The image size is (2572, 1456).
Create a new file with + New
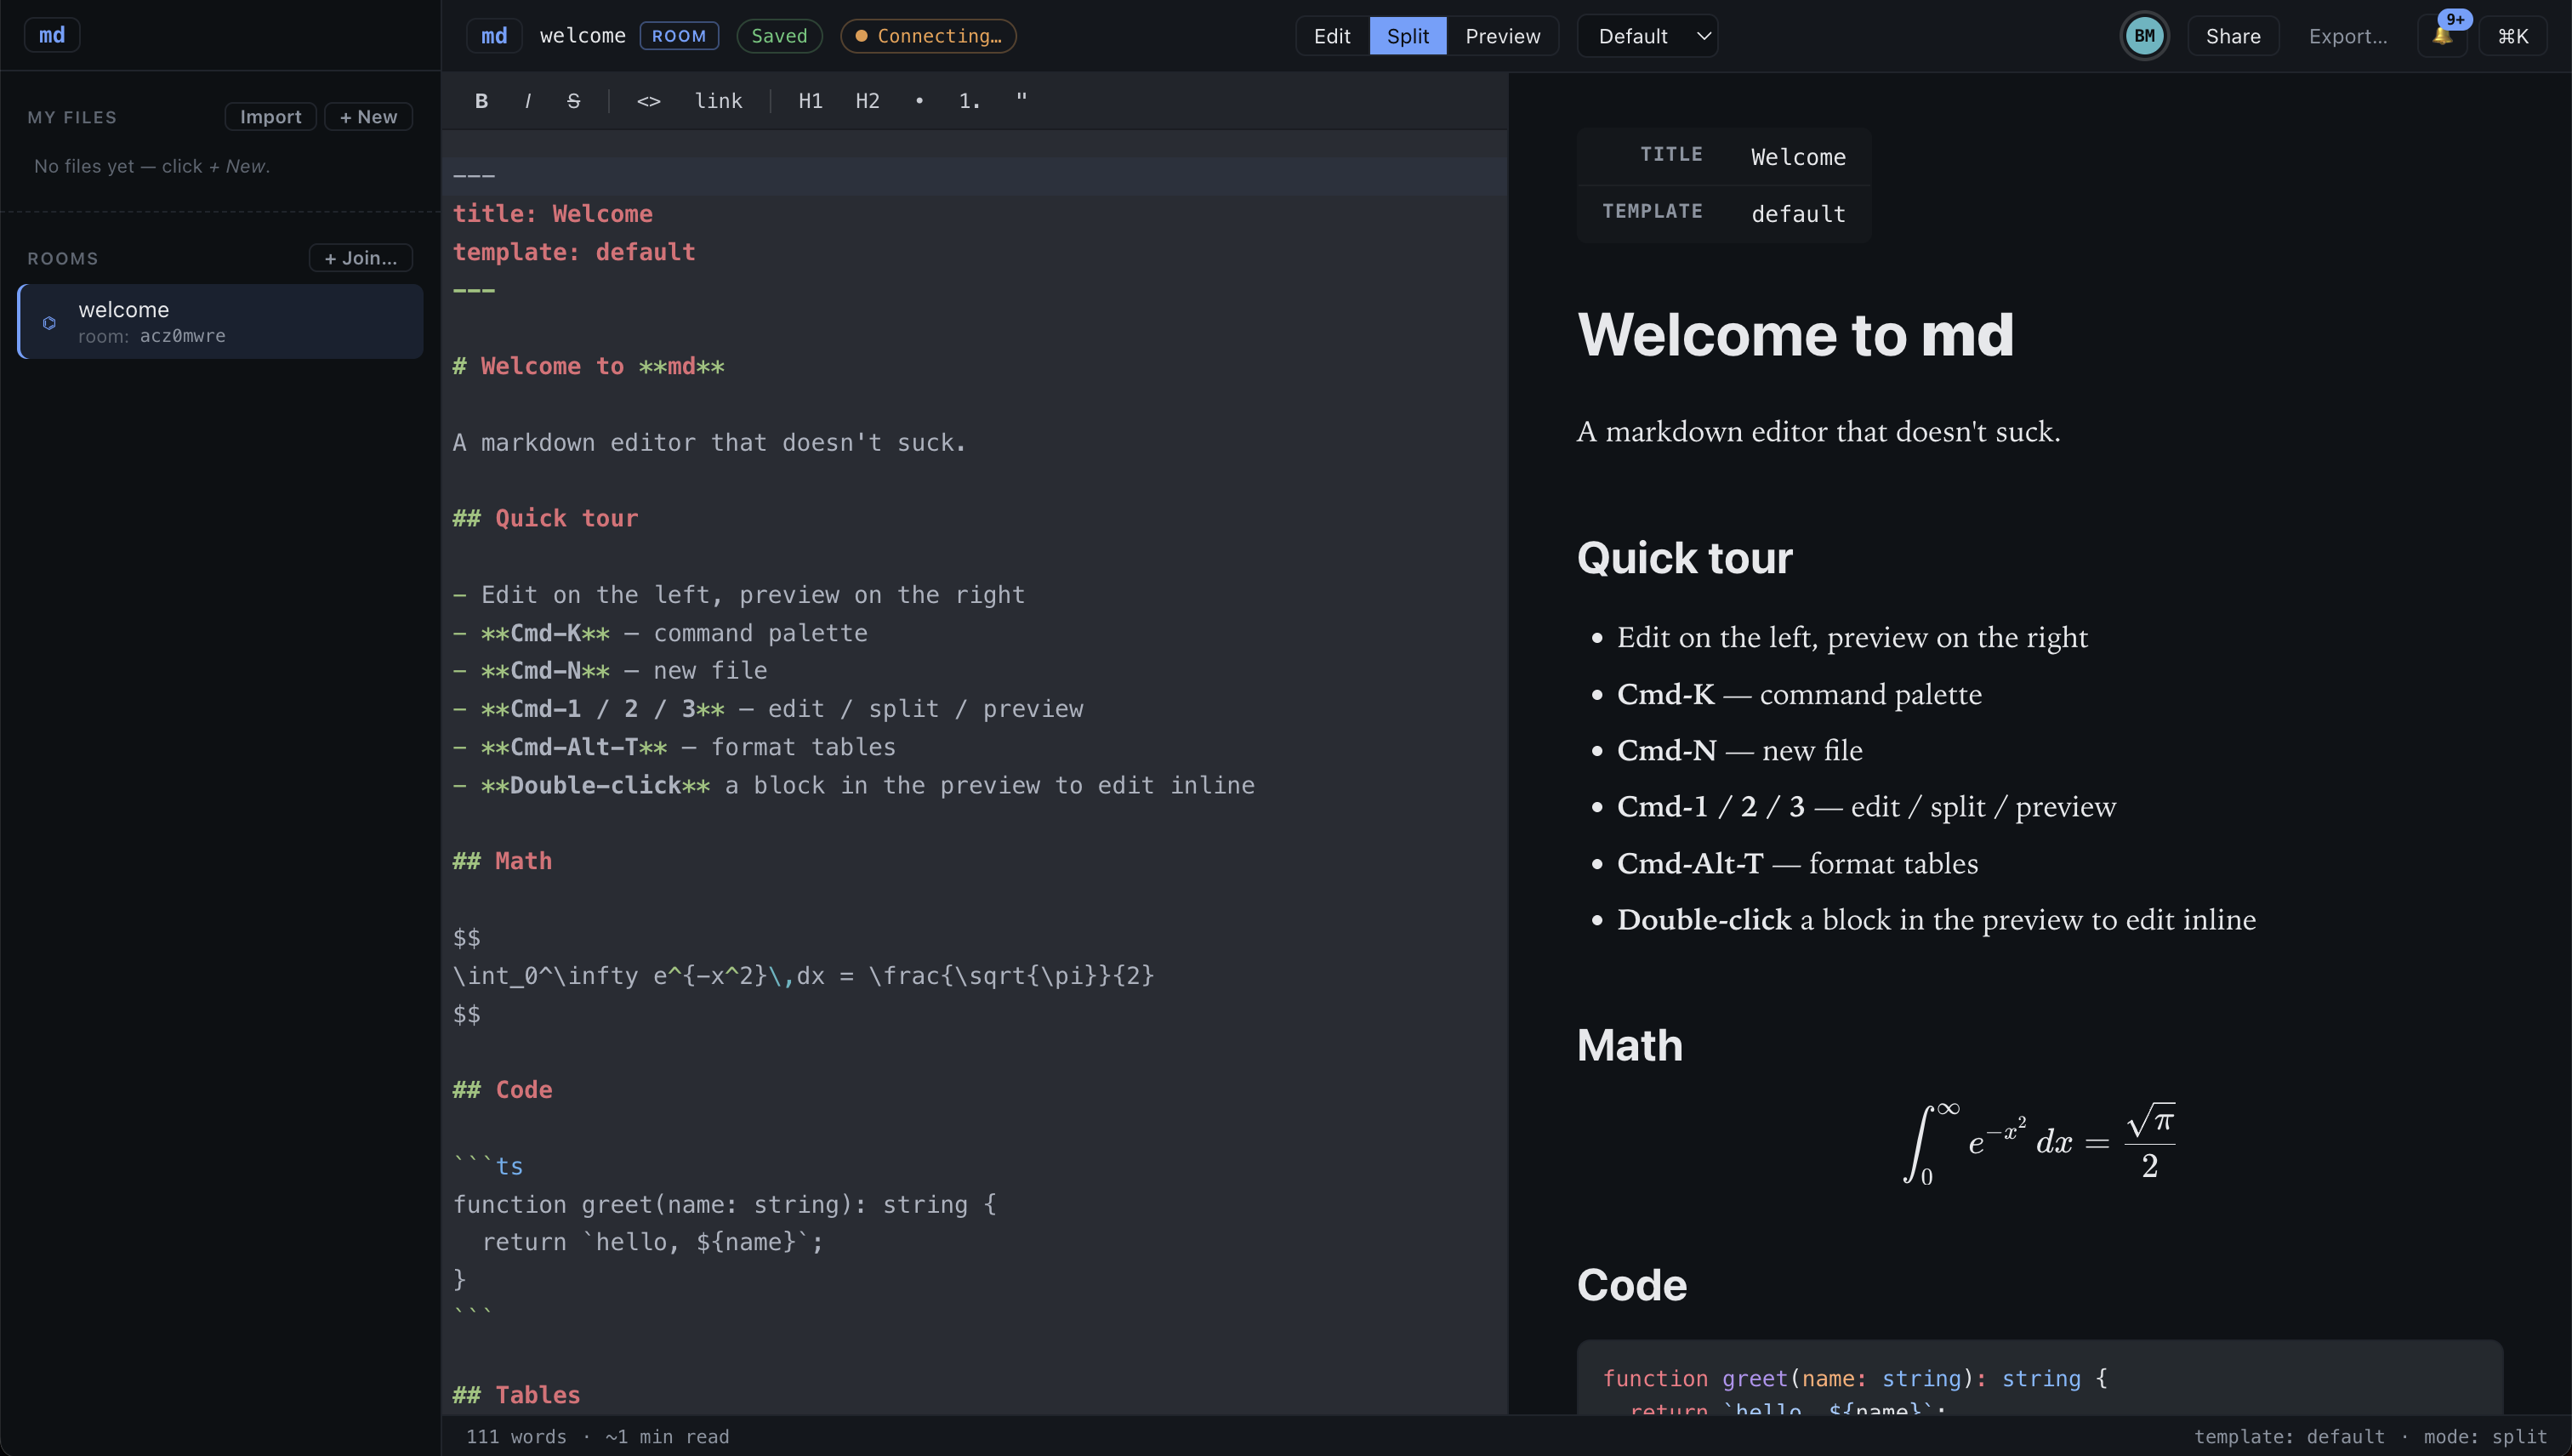[x=368, y=117]
